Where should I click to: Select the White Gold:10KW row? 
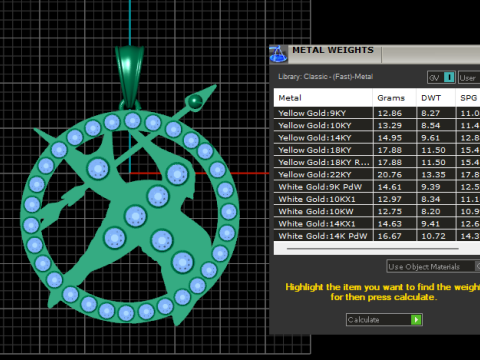click(377, 211)
